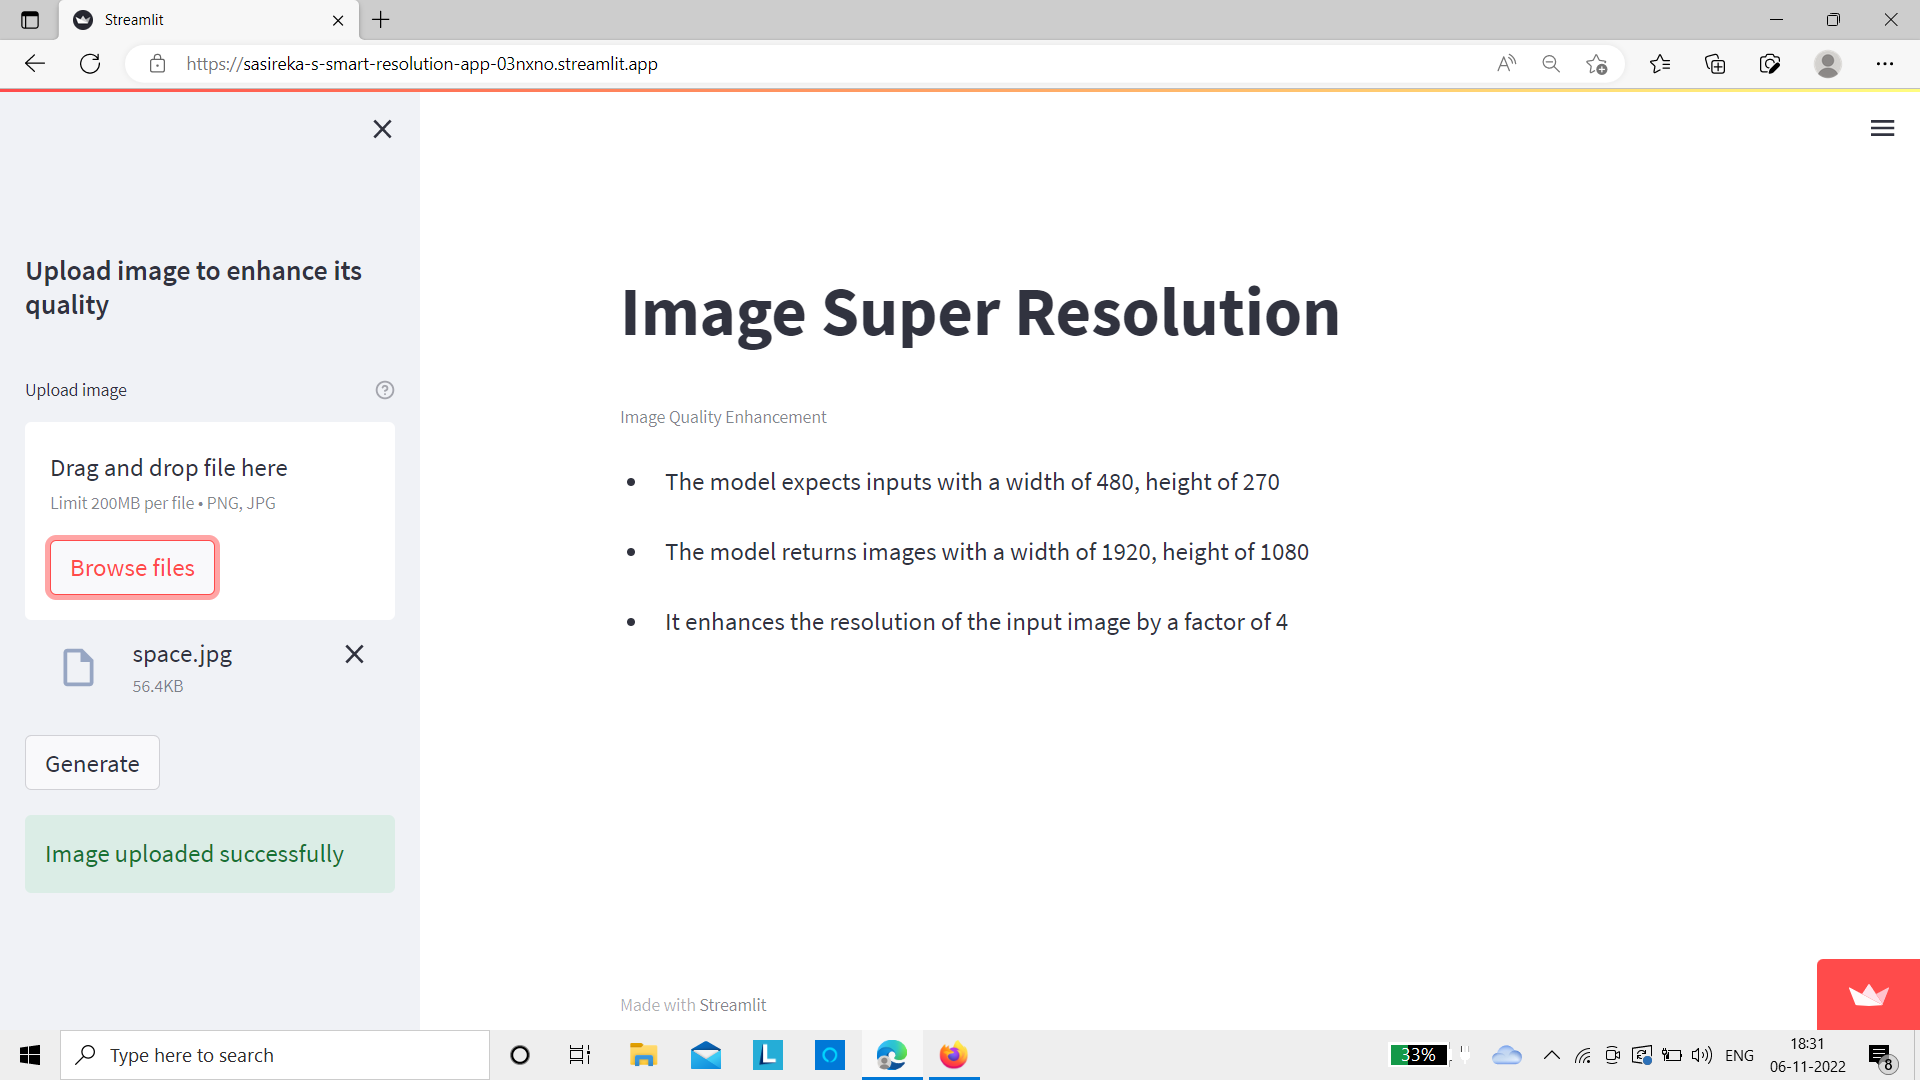
Task: Open a new browser tab
Action: pos(381,20)
